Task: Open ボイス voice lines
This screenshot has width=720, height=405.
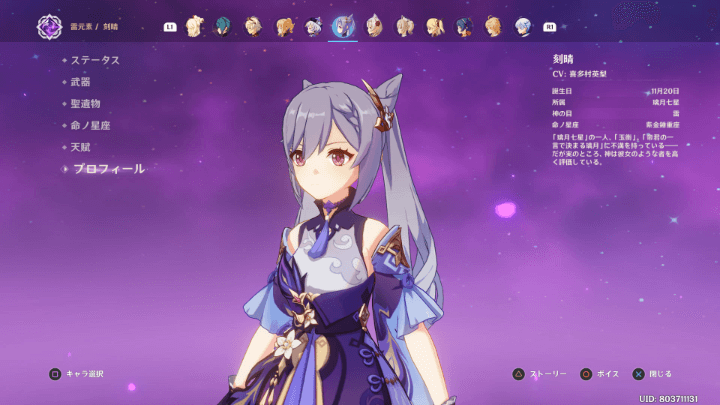Action: (608, 374)
